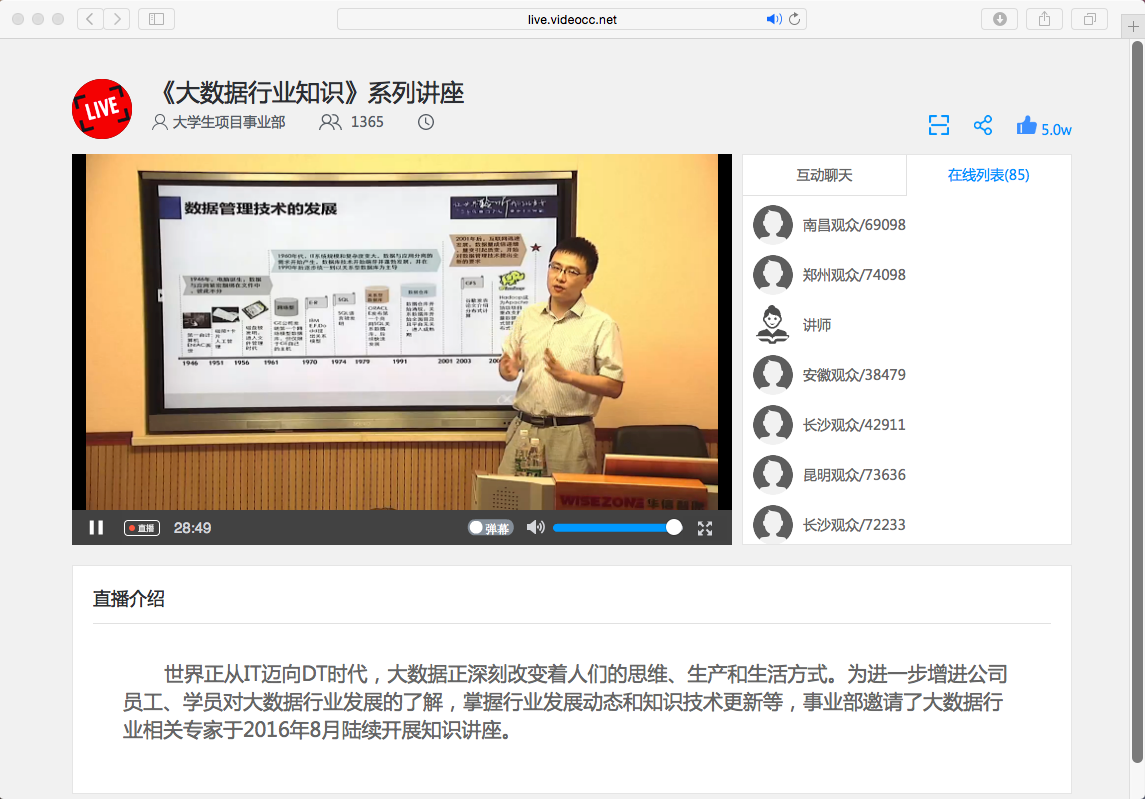Click the Safari address bar
The width and height of the screenshot is (1145, 799).
(x=572, y=19)
